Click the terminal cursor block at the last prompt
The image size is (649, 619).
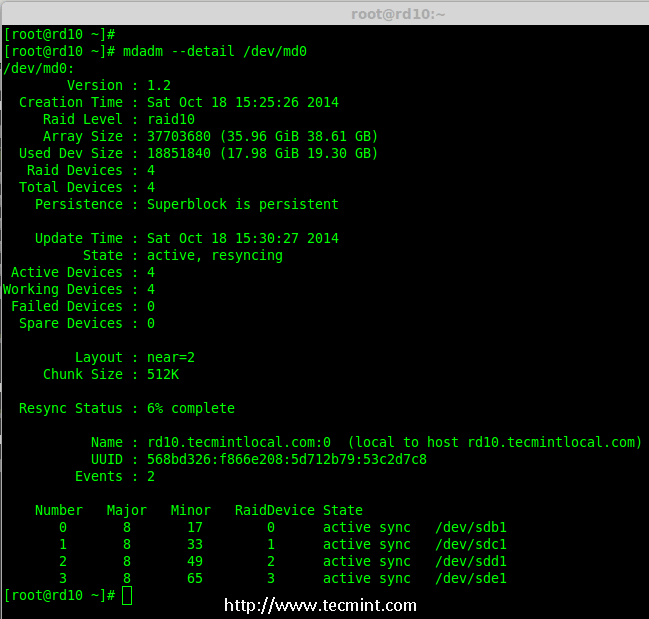point(127,596)
